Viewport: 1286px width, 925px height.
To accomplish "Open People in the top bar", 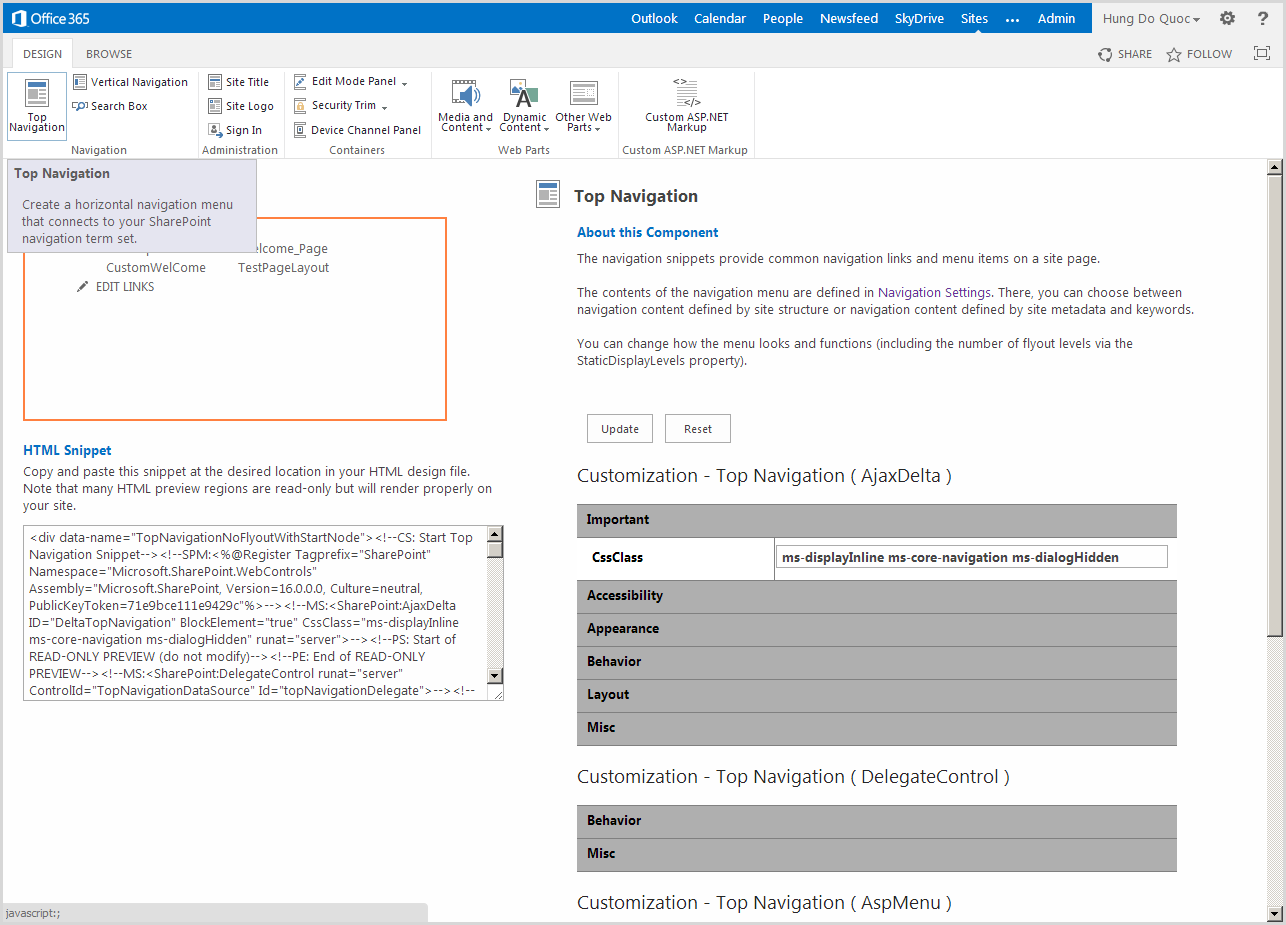I will (783, 18).
